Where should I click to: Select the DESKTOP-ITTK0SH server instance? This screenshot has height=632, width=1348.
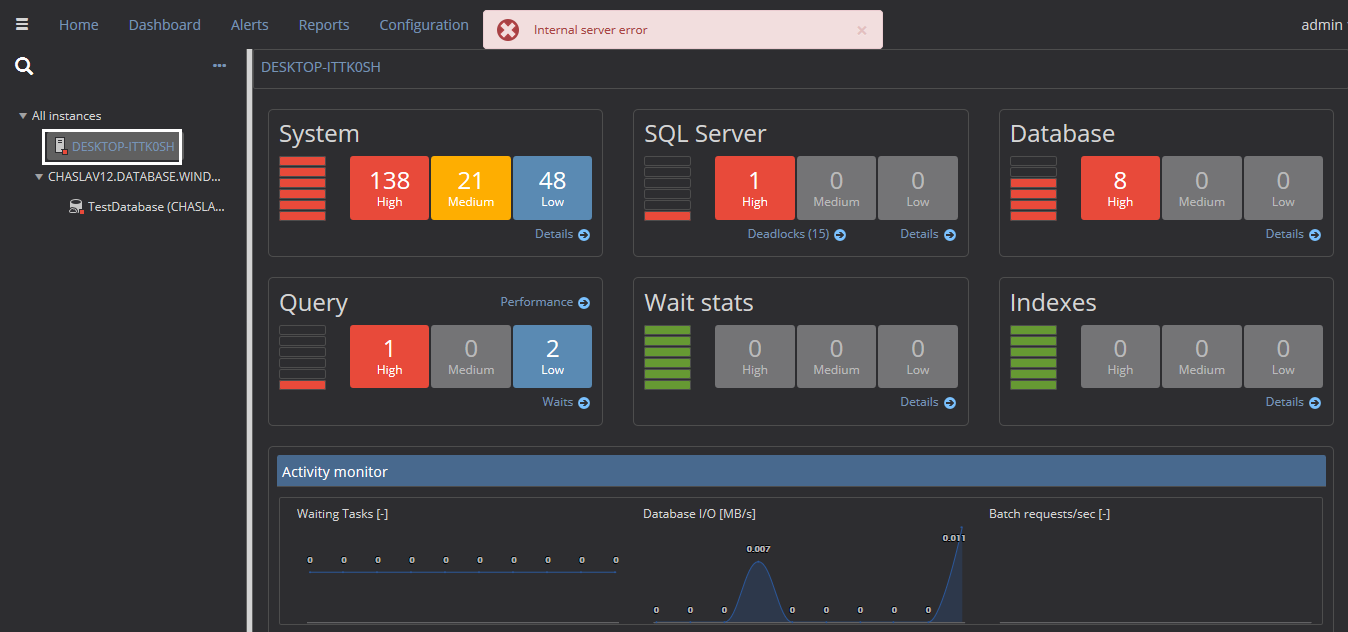(122, 147)
